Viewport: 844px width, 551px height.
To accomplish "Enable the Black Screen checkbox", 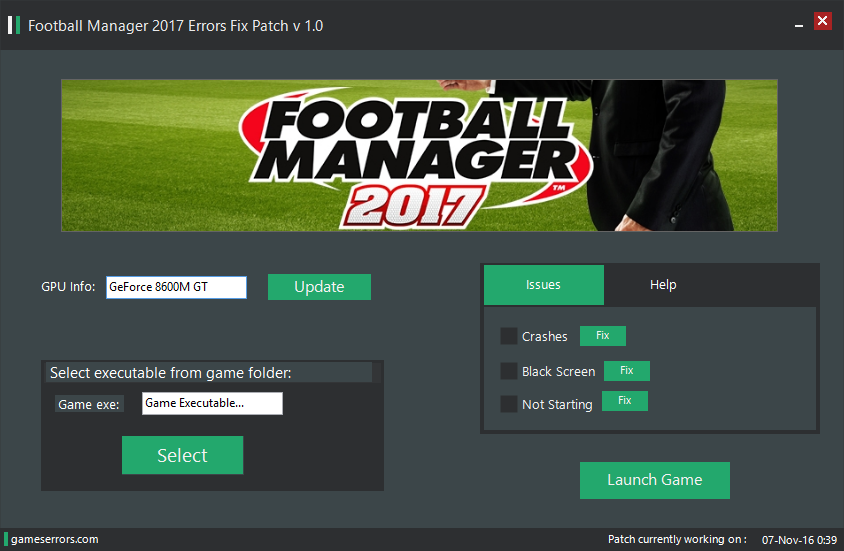I will coord(509,371).
